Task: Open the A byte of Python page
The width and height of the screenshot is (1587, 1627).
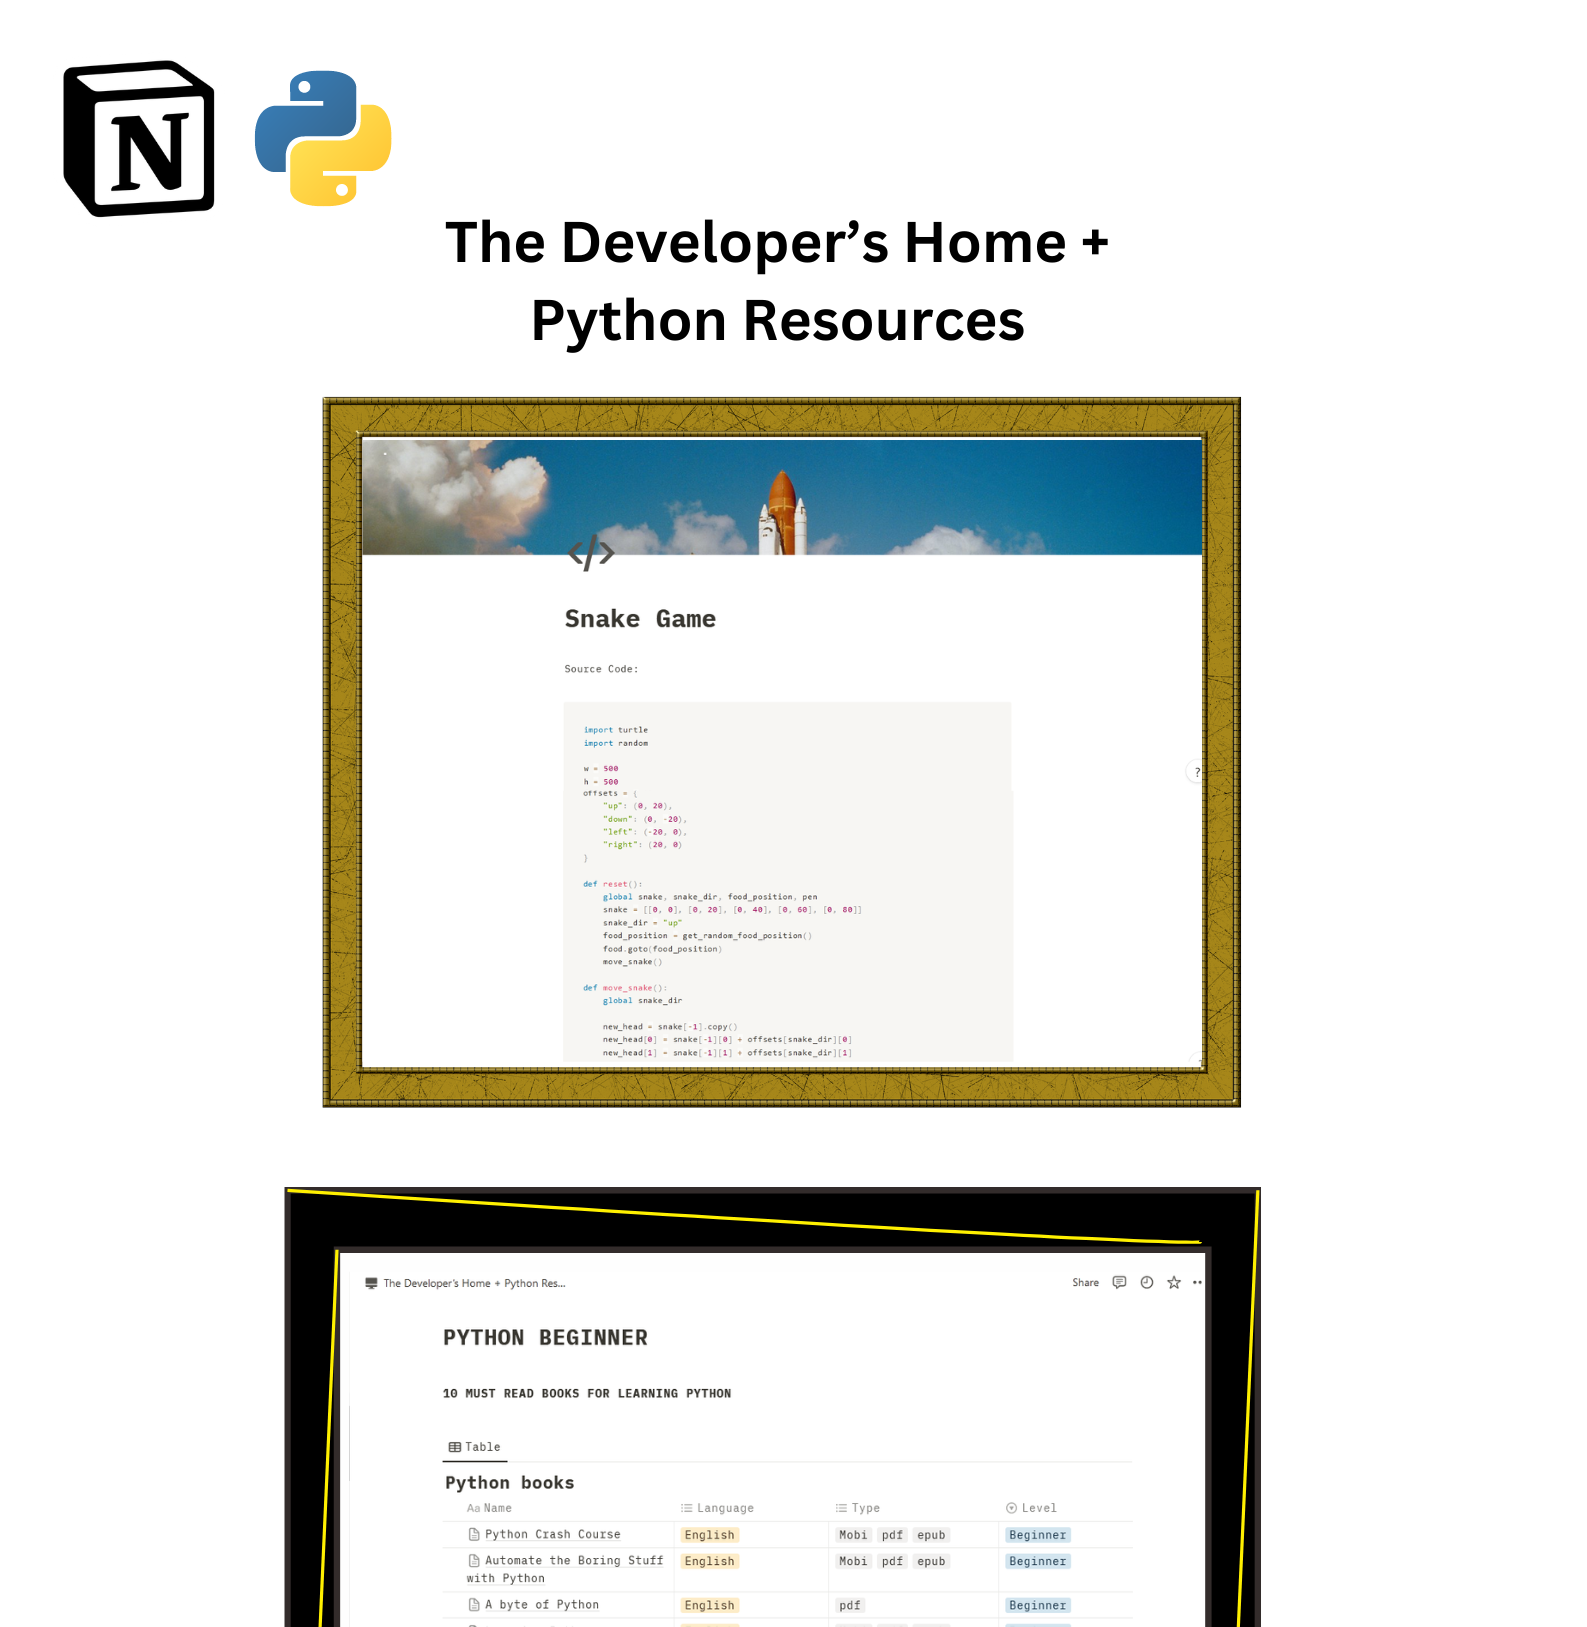Action: 542,1604
